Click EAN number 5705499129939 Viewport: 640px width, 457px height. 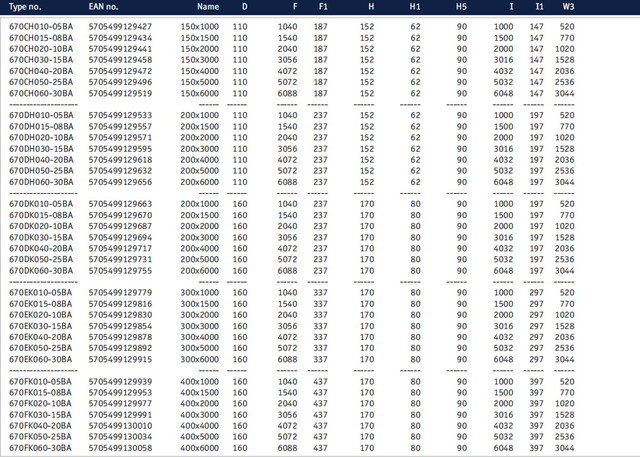pos(120,382)
